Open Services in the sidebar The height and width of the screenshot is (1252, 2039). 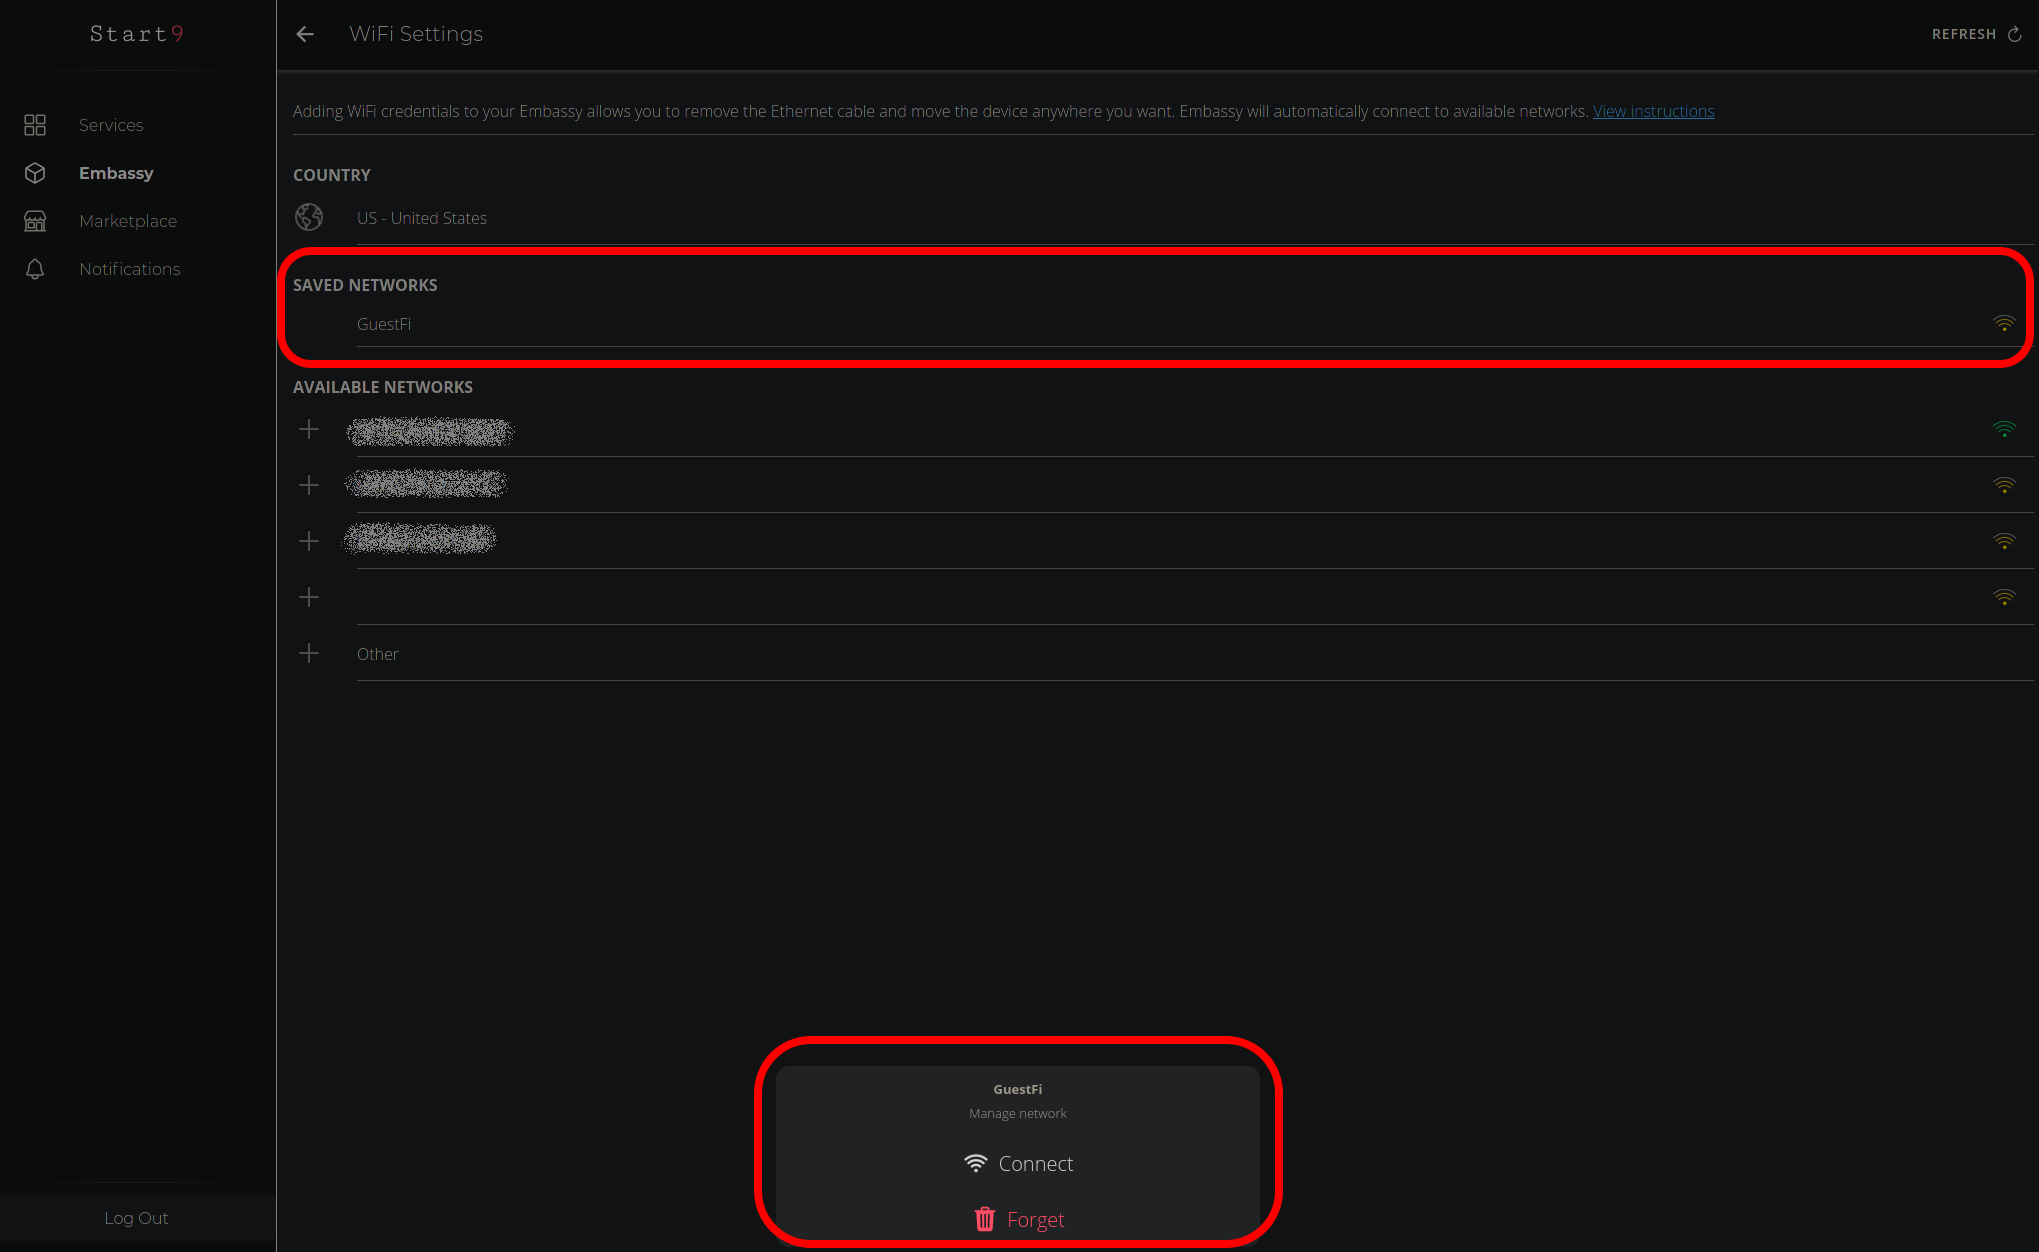click(111, 125)
